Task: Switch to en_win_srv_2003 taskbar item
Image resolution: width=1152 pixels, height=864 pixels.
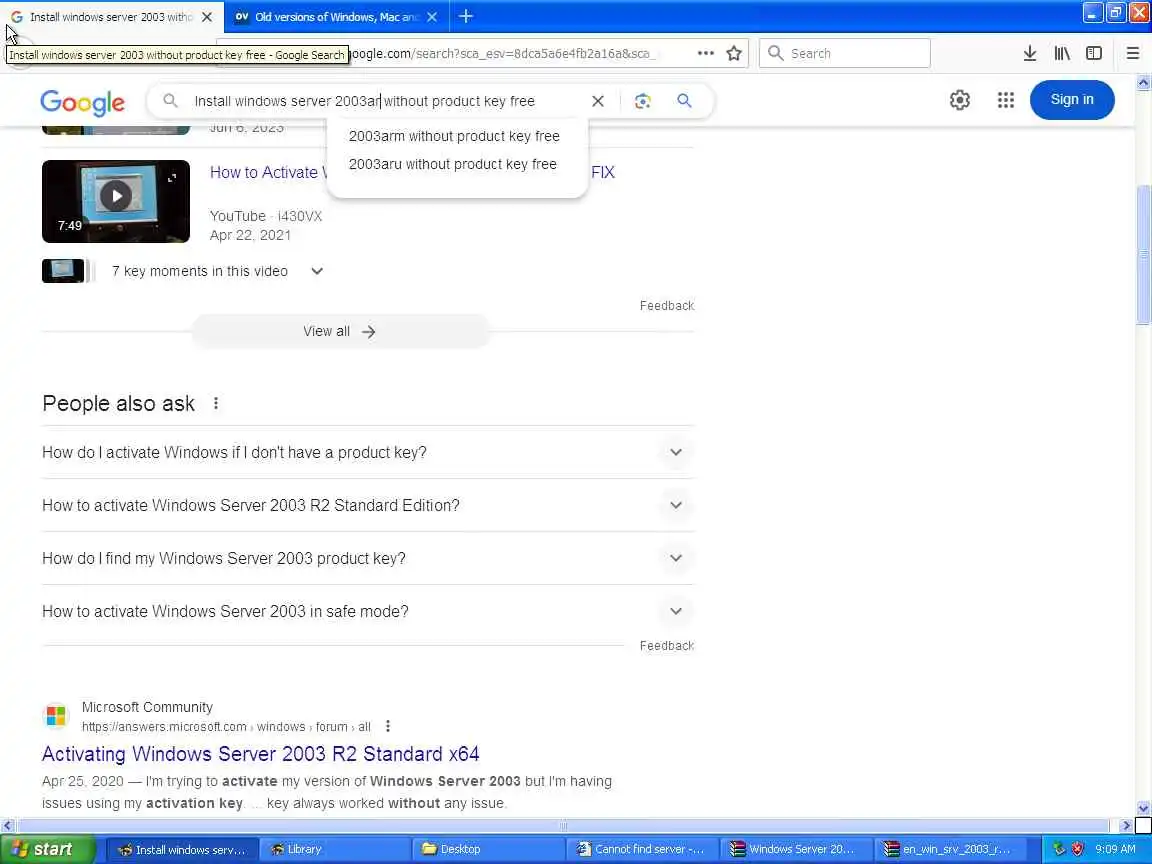Action: click(951, 849)
